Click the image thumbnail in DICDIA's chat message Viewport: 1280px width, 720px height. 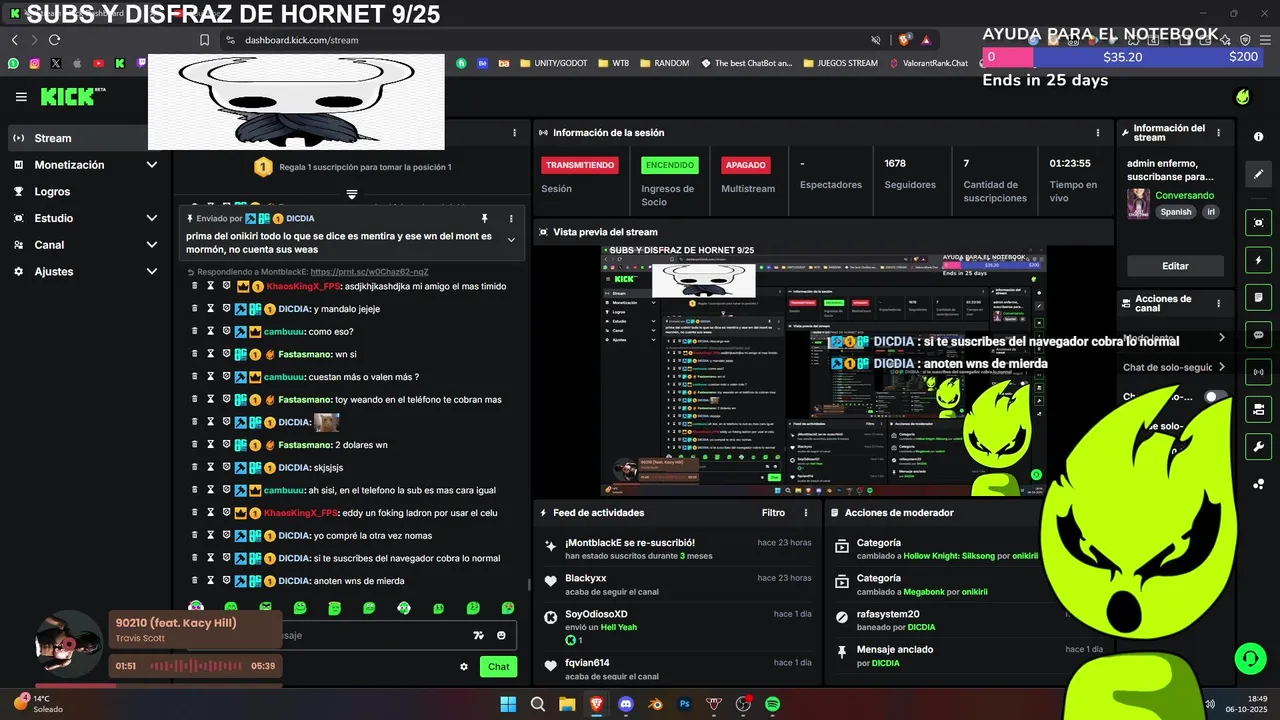coord(326,422)
